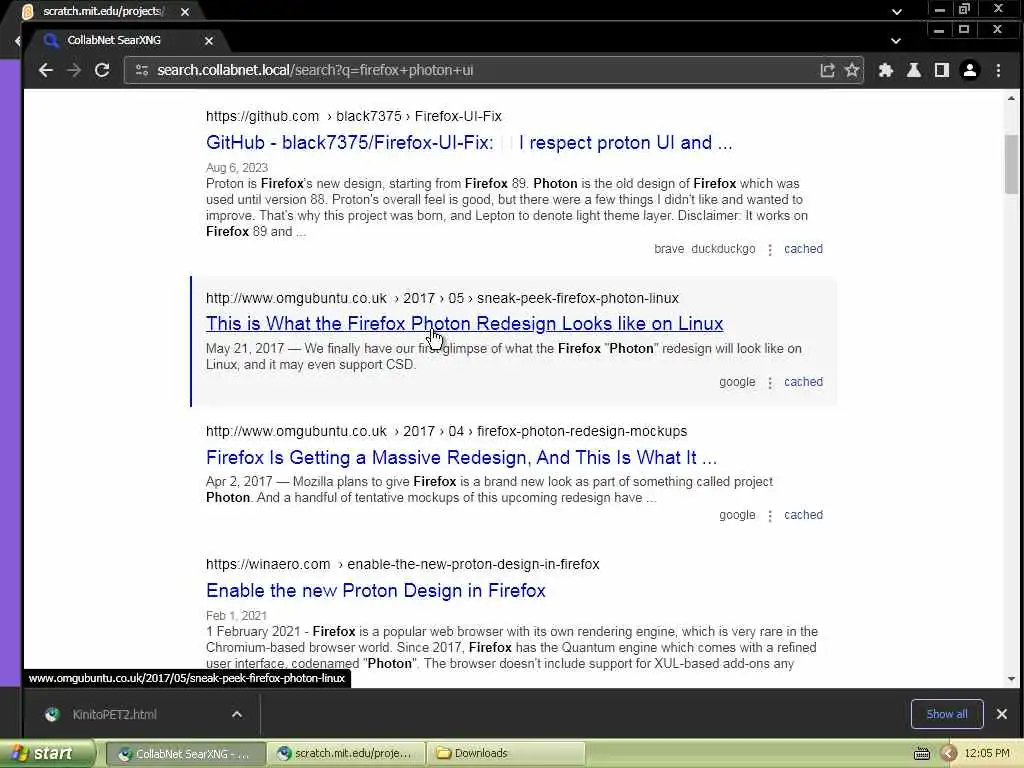Viewport: 1024px width, 768px height.
Task: Click 'google' label under sneak-peek result
Action: point(737,382)
